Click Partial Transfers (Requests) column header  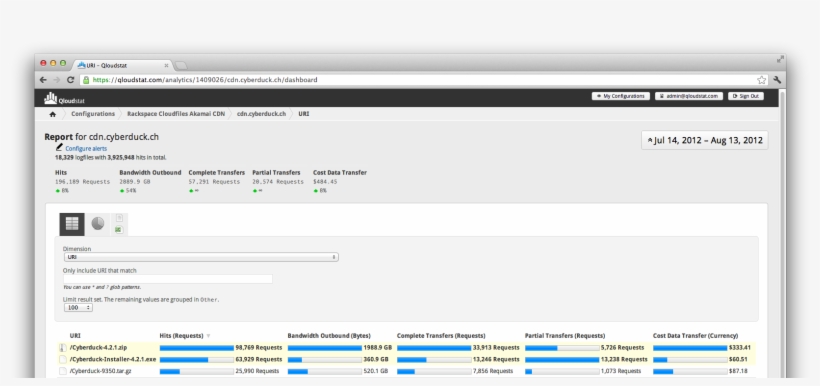(x=565, y=336)
